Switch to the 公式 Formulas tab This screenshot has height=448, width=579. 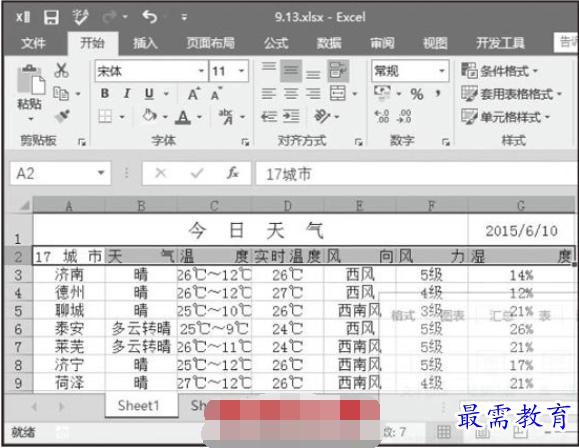(x=276, y=43)
